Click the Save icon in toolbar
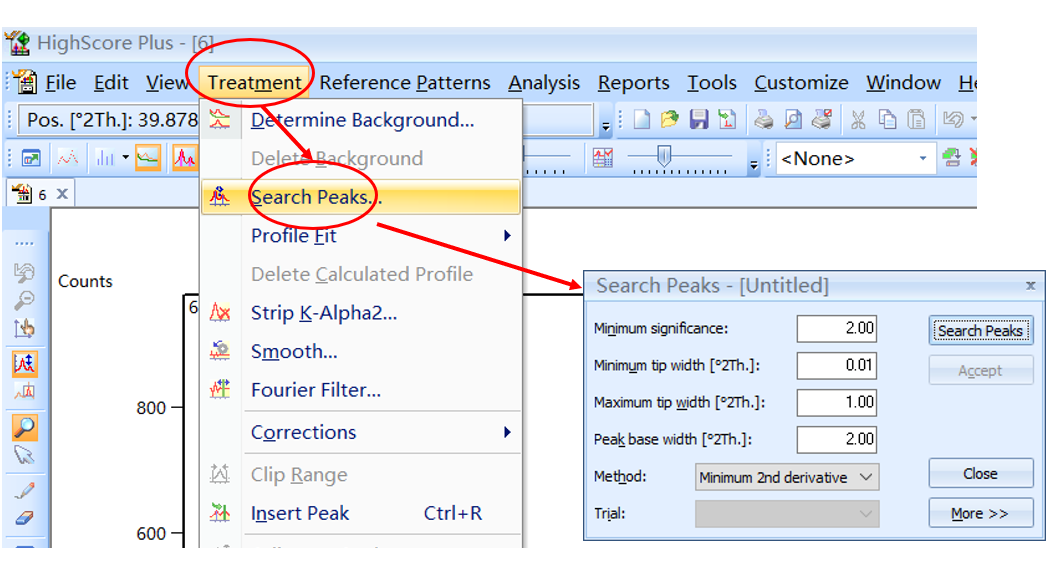Image resolution: width=1050 pixels, height=561 pixels. pos(699,121)
